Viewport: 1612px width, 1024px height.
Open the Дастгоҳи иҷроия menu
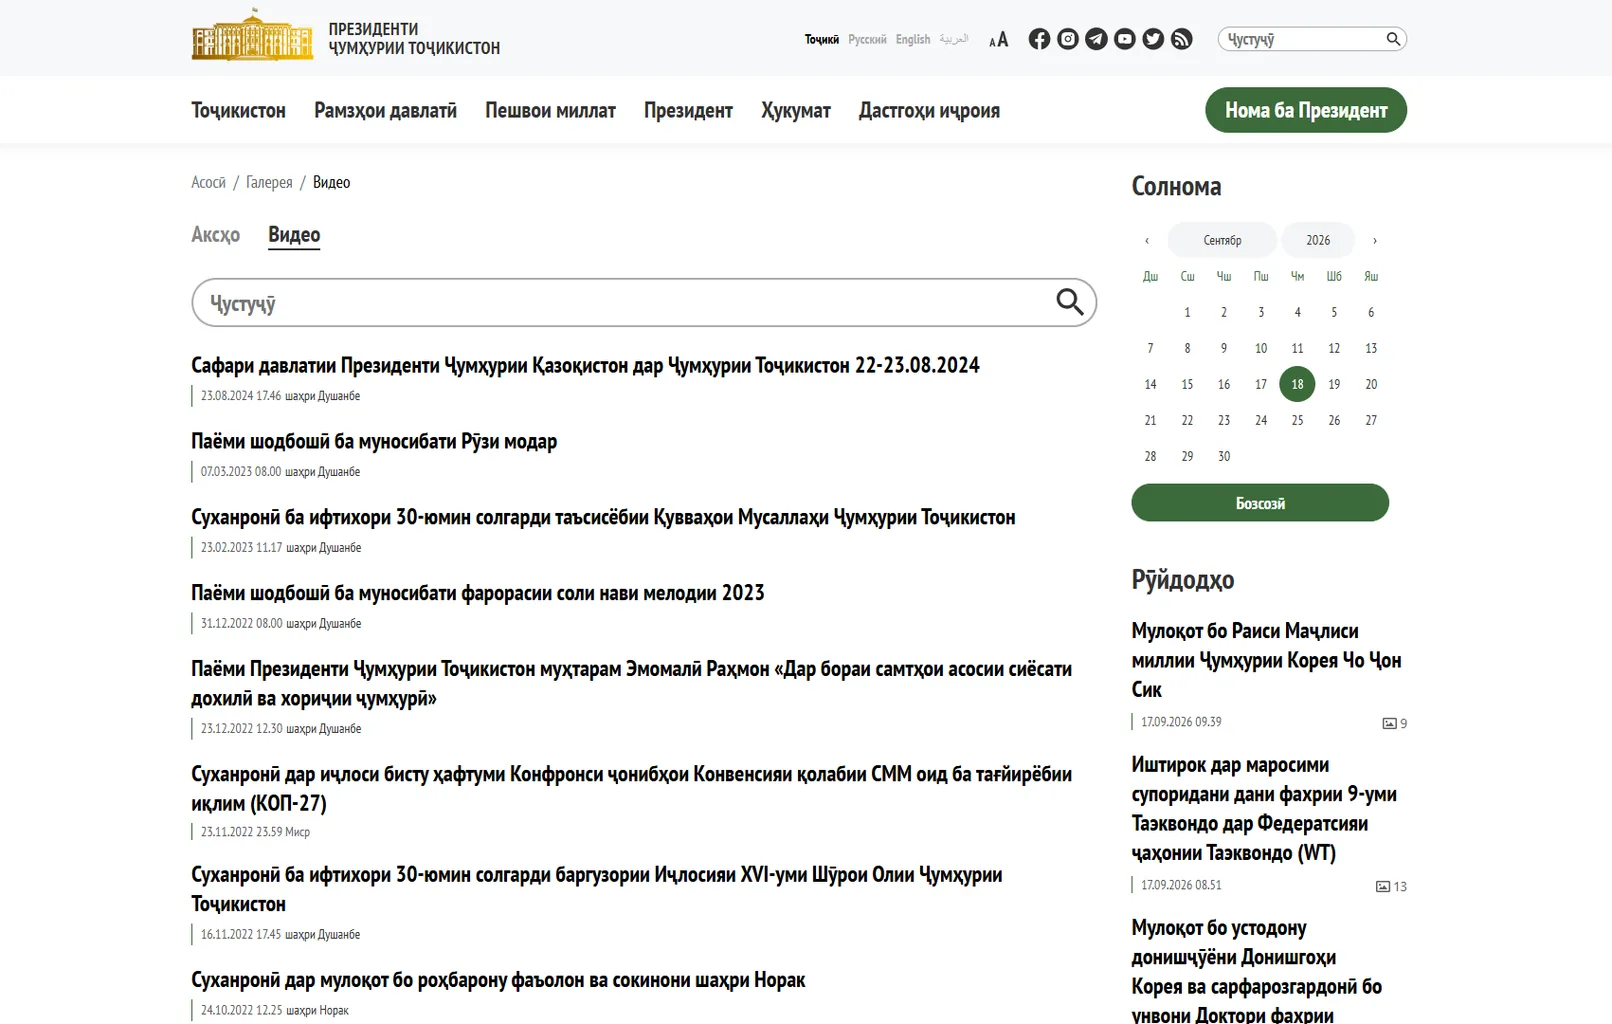929,110
